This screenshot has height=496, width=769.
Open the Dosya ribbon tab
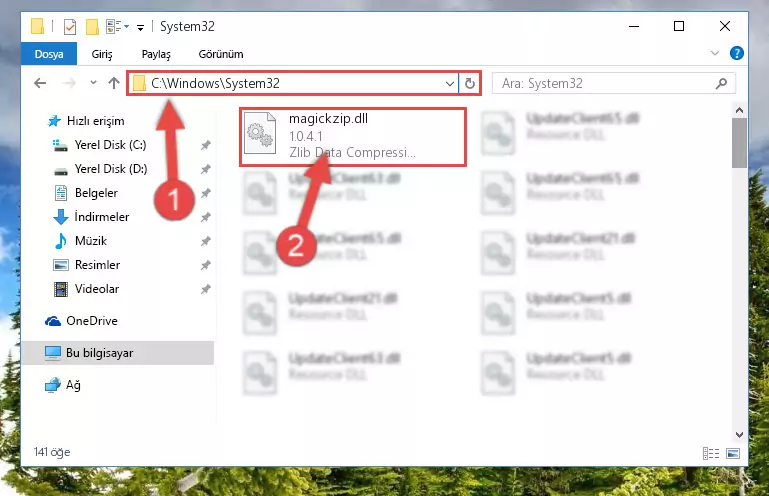click(x=49, y=54)
